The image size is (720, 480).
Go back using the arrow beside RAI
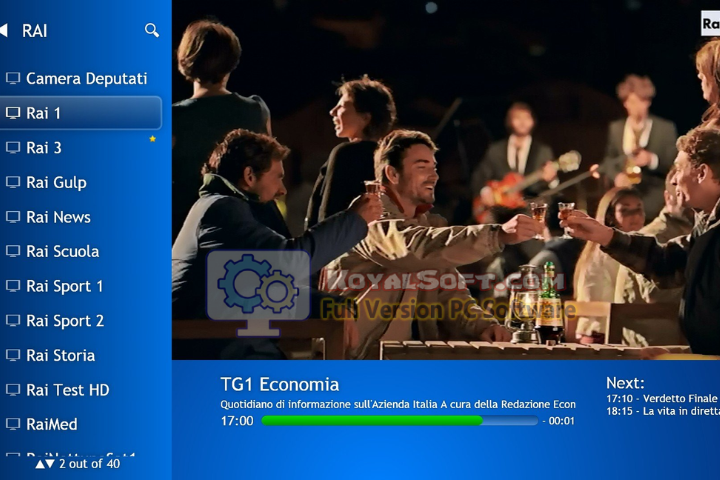tap(4, 30)
